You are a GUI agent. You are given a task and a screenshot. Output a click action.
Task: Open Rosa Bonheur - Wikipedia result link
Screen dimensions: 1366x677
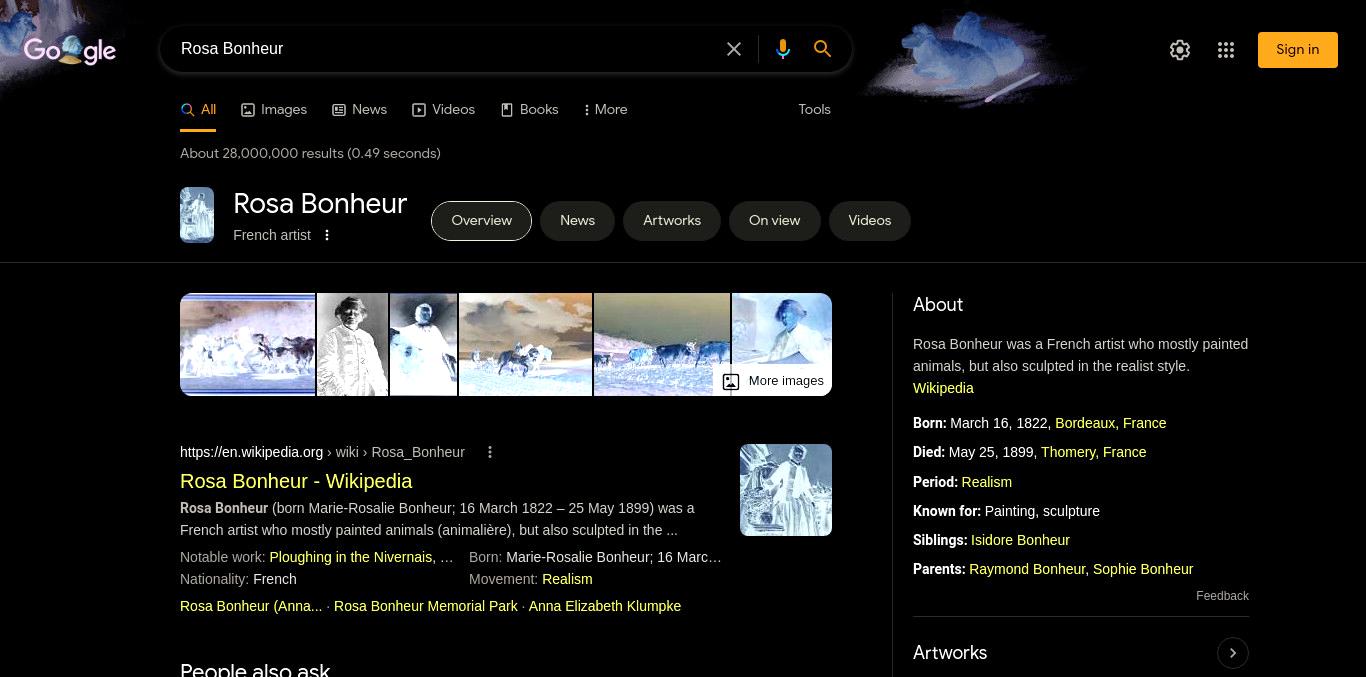coord(296,481)
